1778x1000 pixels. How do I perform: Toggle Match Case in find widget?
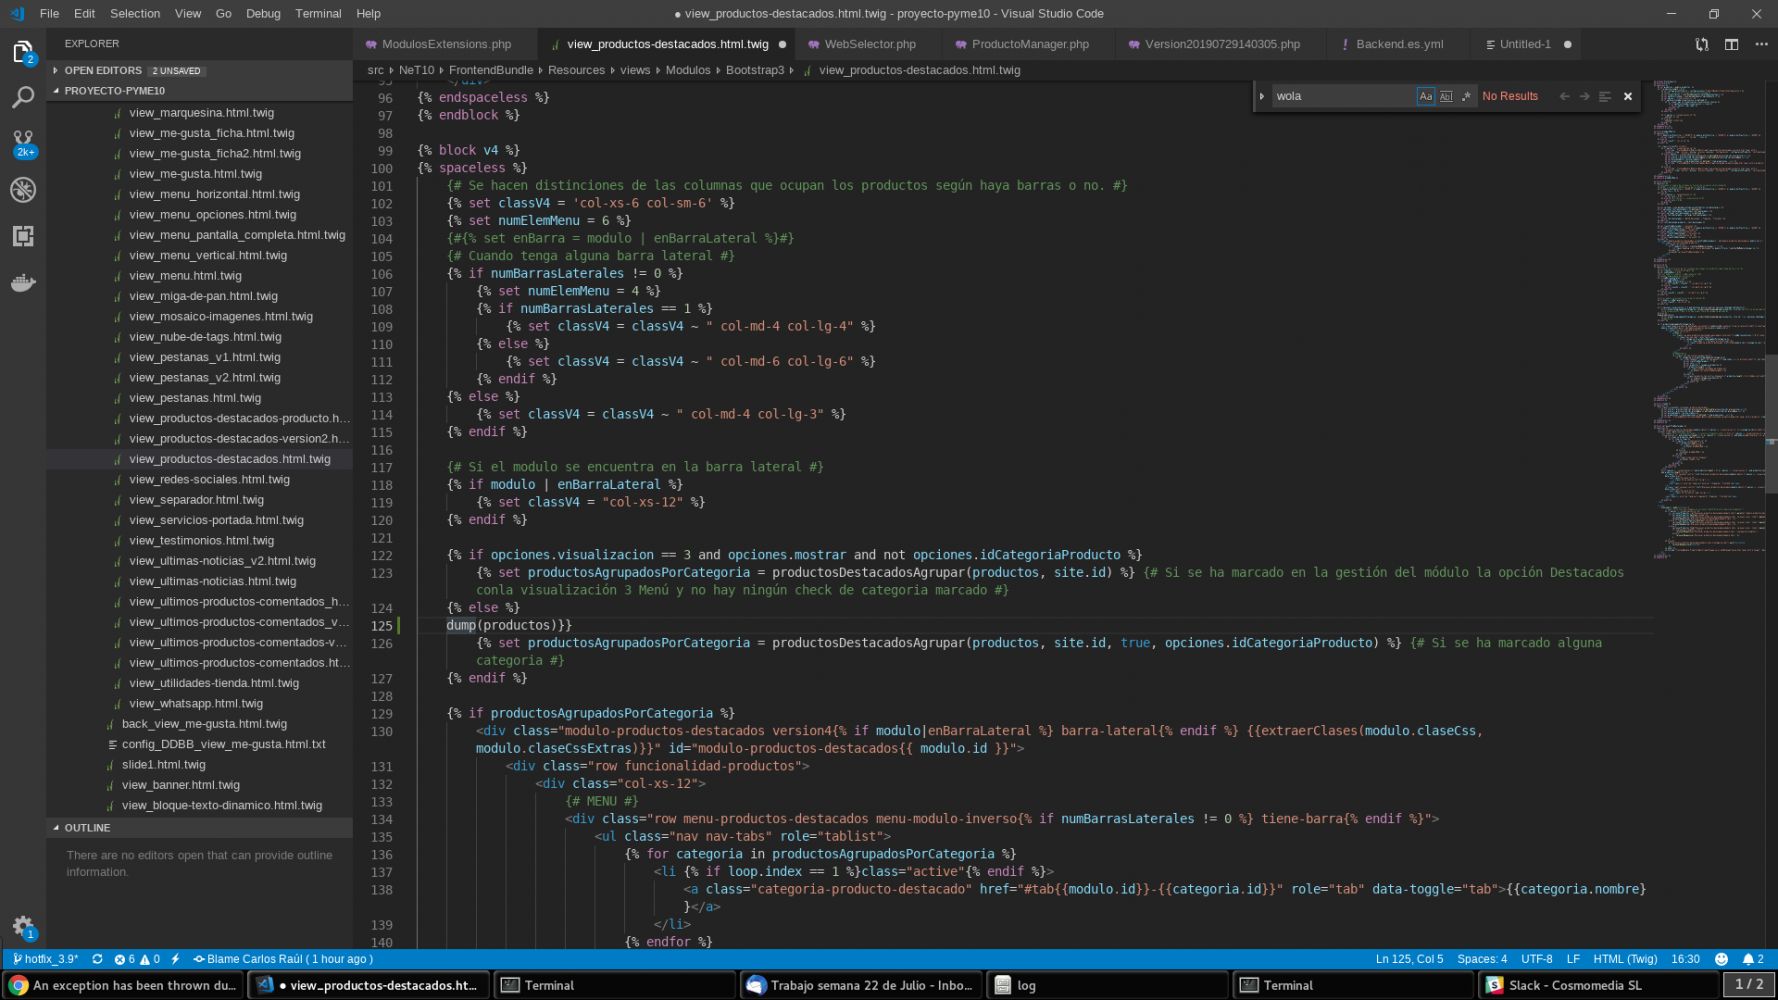pyautogui.click(x=1426, y=96)
